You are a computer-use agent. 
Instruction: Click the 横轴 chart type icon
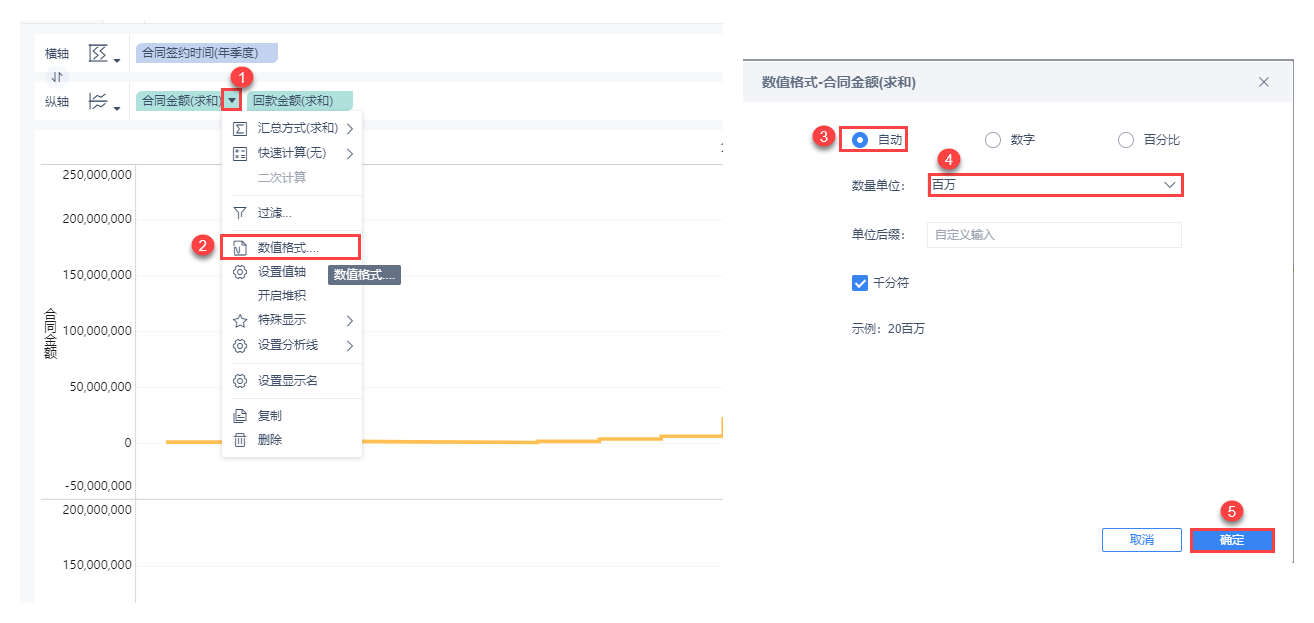click(x=99, y=53)
